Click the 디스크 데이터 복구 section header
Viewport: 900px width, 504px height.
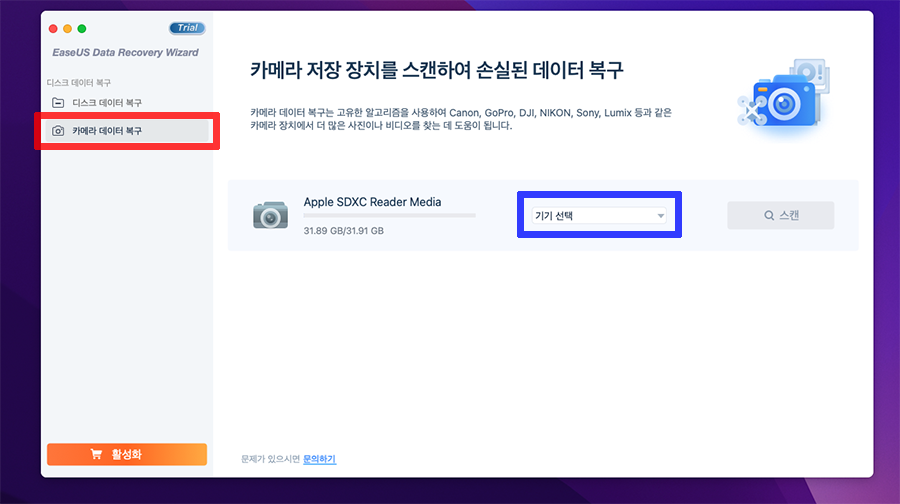(79, 83)
